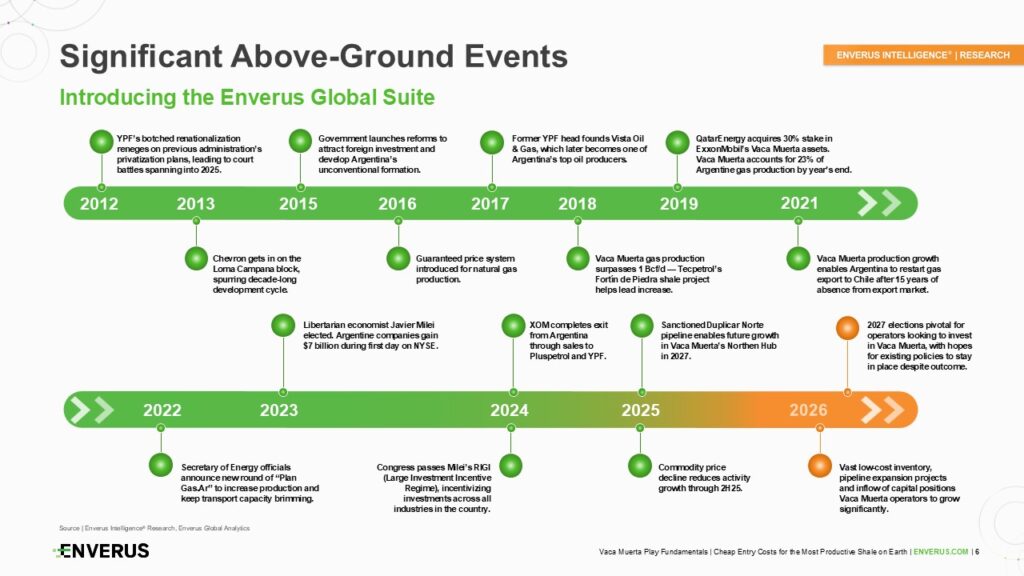The height and width of the screenshot is (576, 1024).
Task: Click the double chevron arrows after 2021
Action: pyautogui.click(x=879, y=203)
